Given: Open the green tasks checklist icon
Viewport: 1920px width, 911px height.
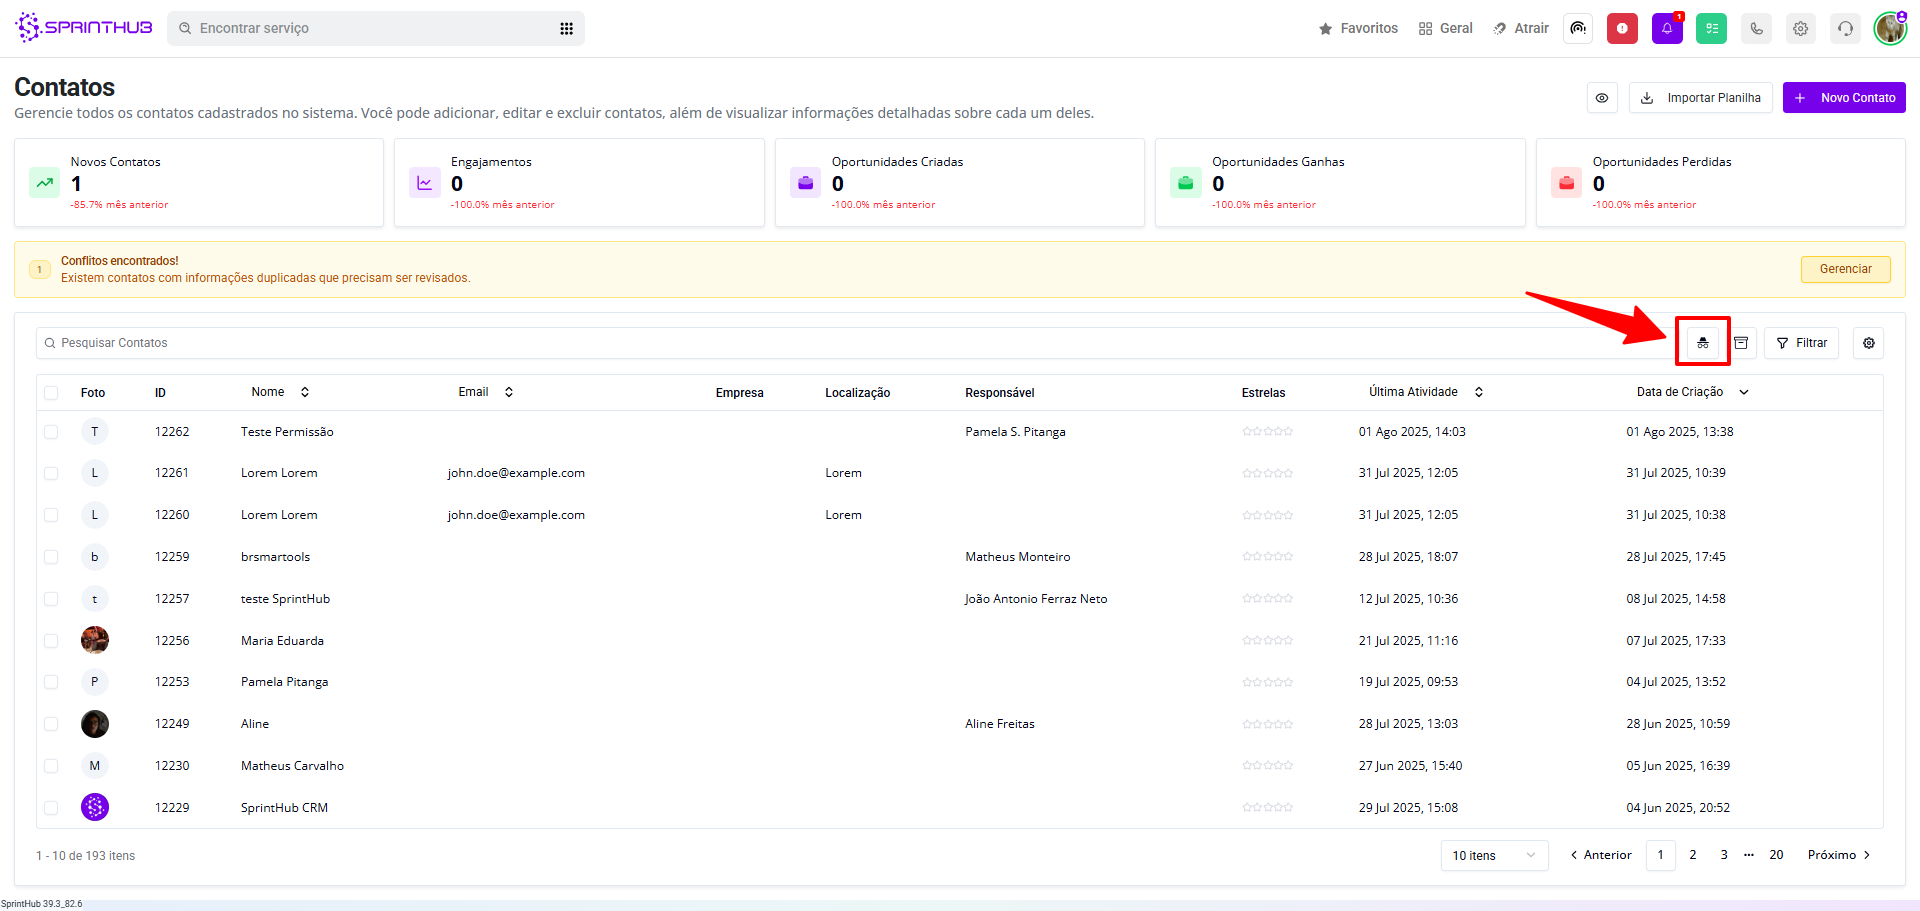Looking at the screenshot, I should pyautogui.click(x=1711, y=28).
